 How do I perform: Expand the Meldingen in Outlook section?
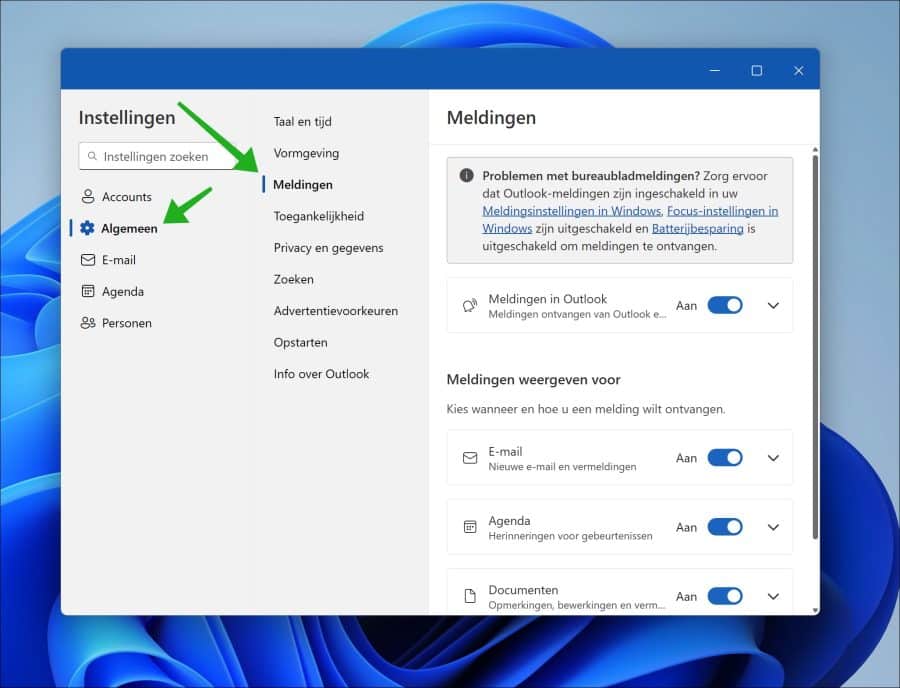[x=772, y=306]
